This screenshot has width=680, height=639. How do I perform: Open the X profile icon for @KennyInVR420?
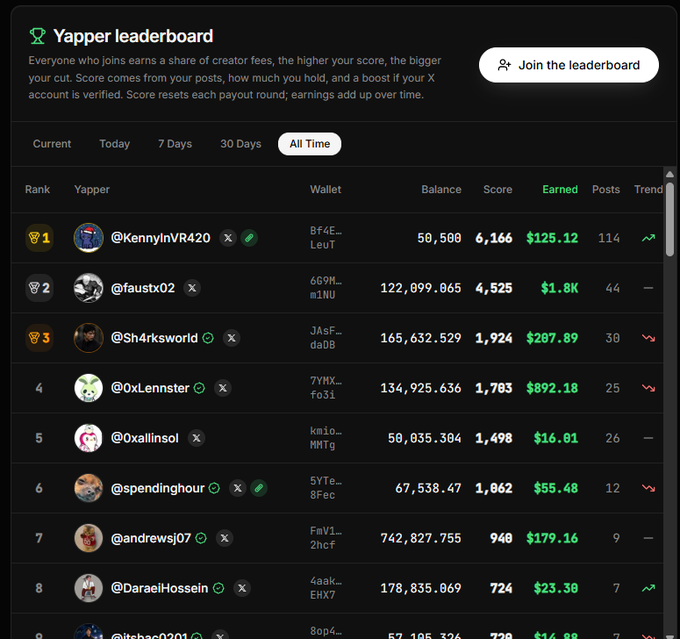(x=228, y=238)
